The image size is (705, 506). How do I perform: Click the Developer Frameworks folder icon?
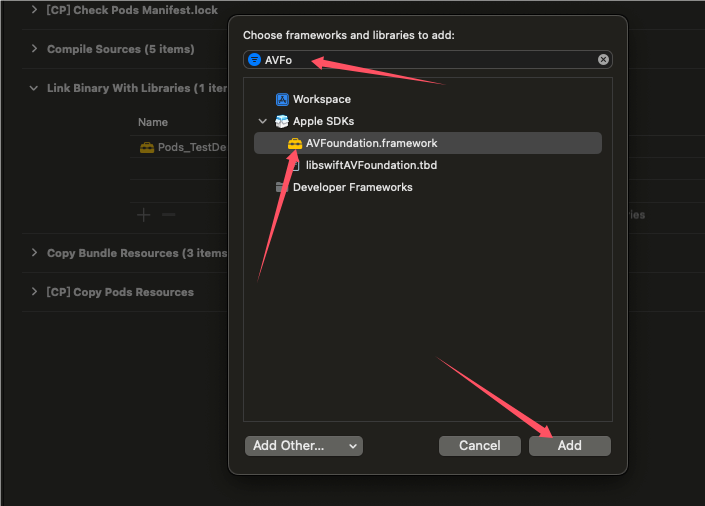(x=282, y=187)
